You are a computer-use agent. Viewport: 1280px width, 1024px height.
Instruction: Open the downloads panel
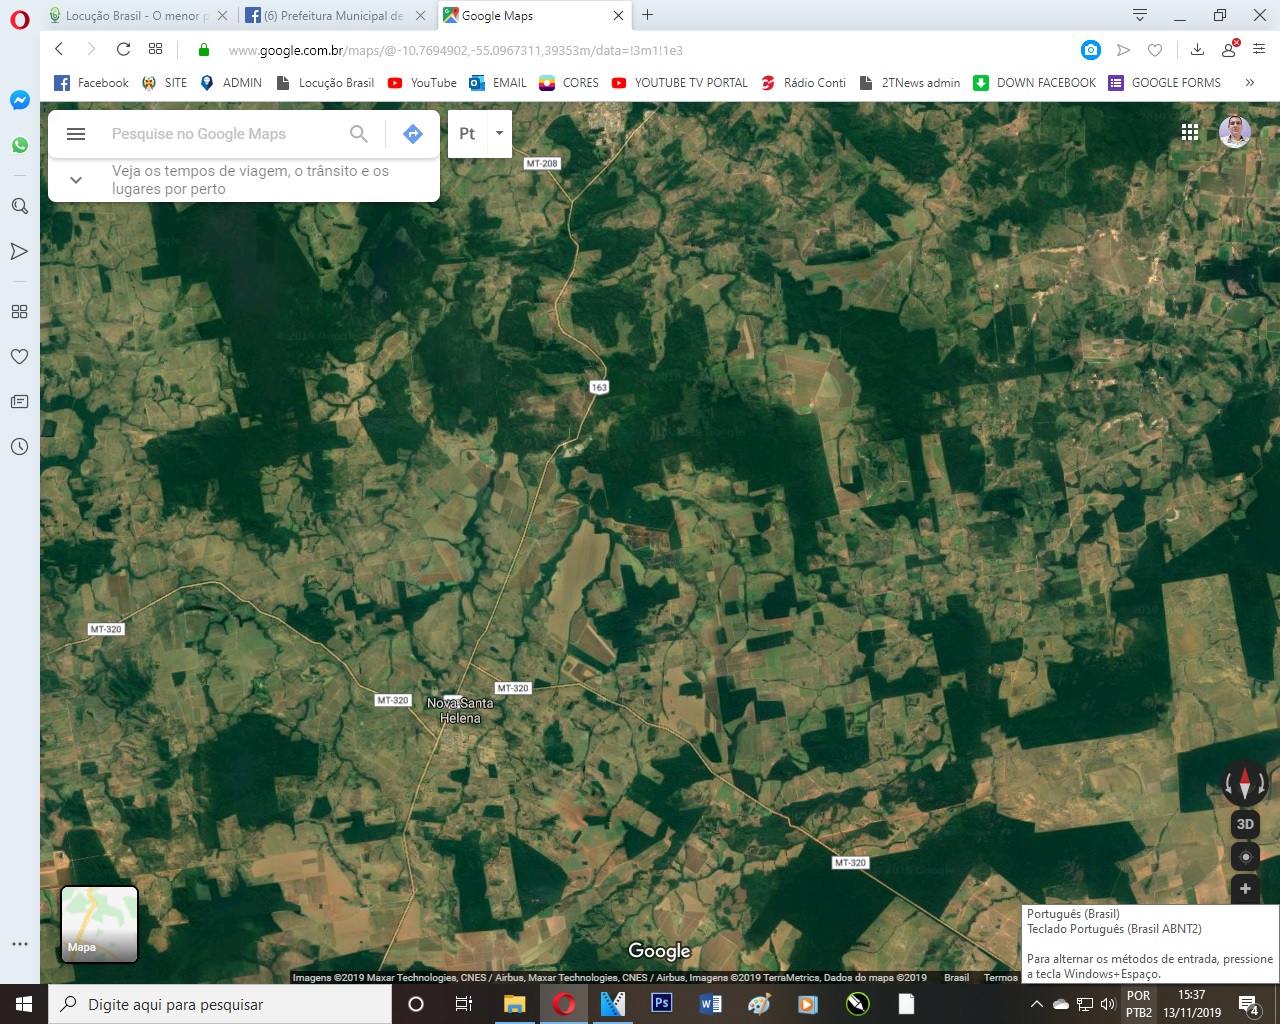[x=1197, y=49]
